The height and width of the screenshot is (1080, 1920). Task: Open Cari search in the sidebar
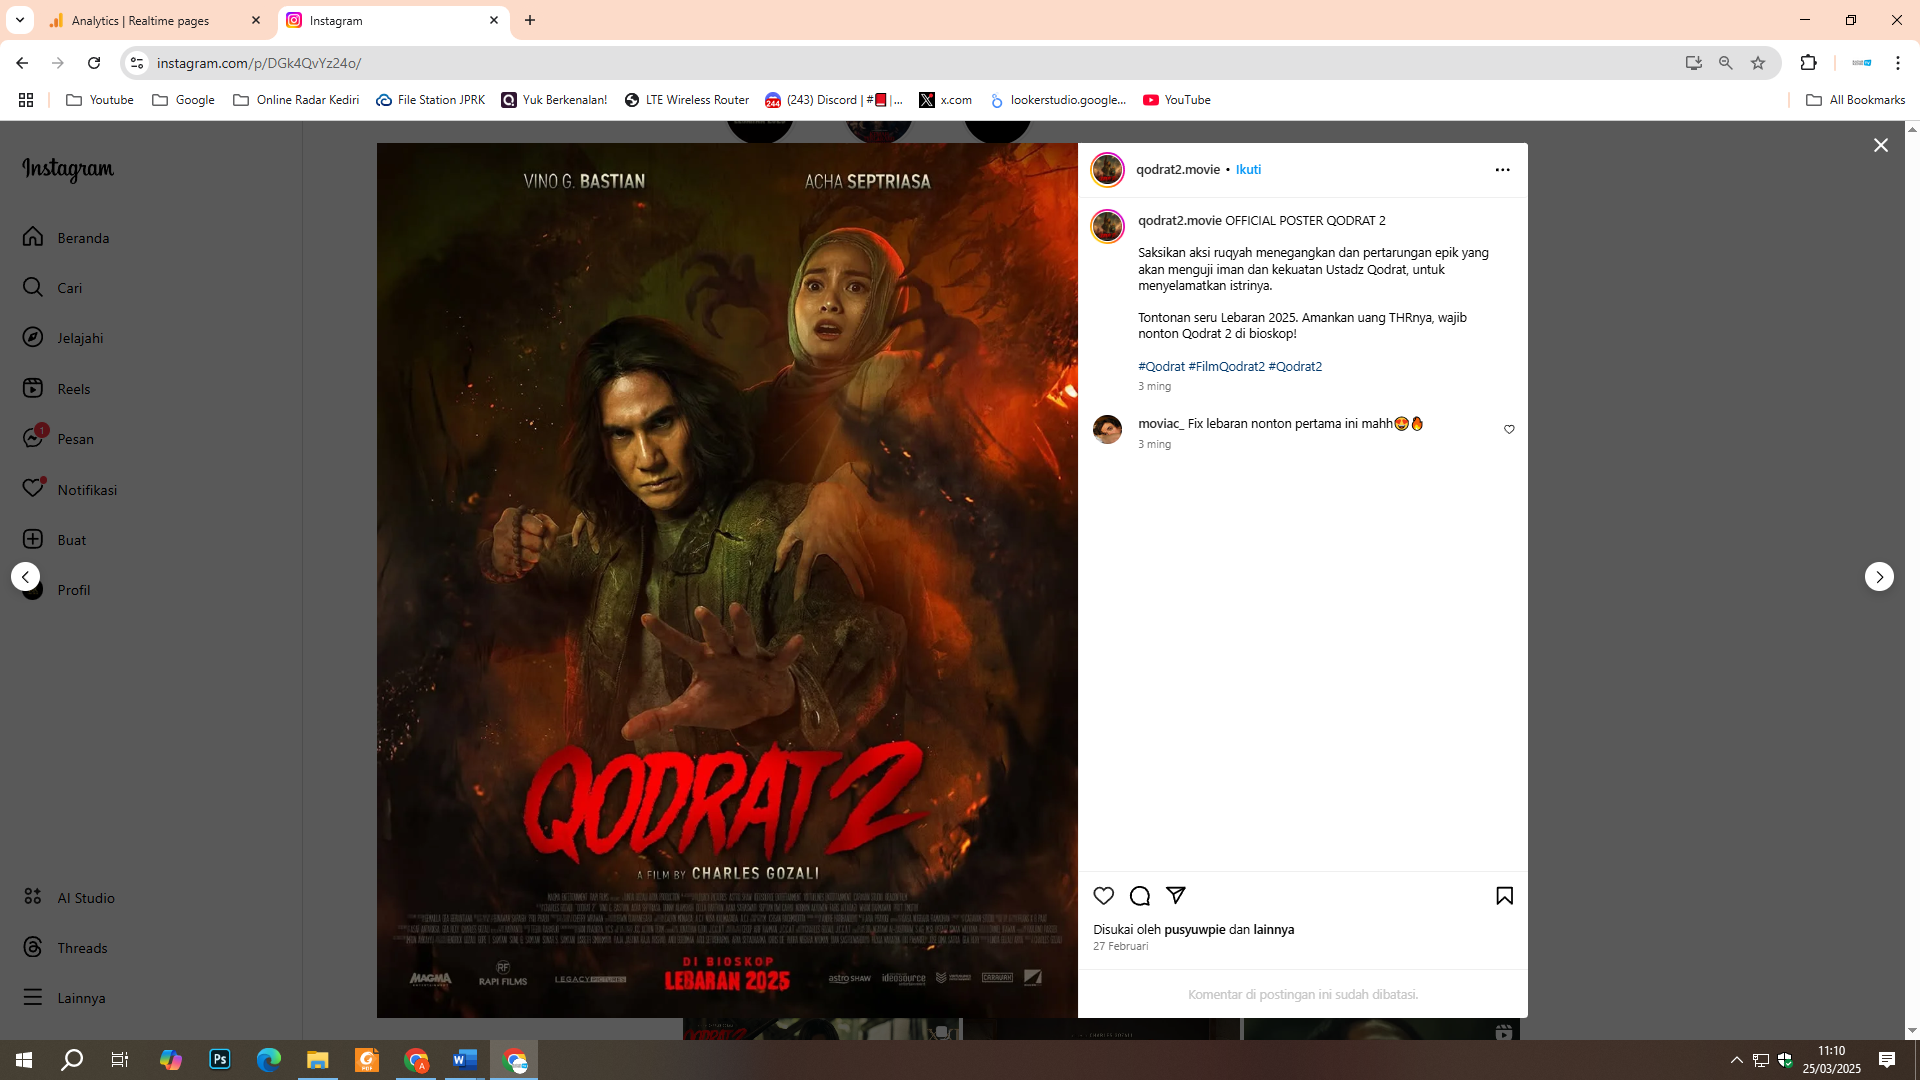click(52, 288)
